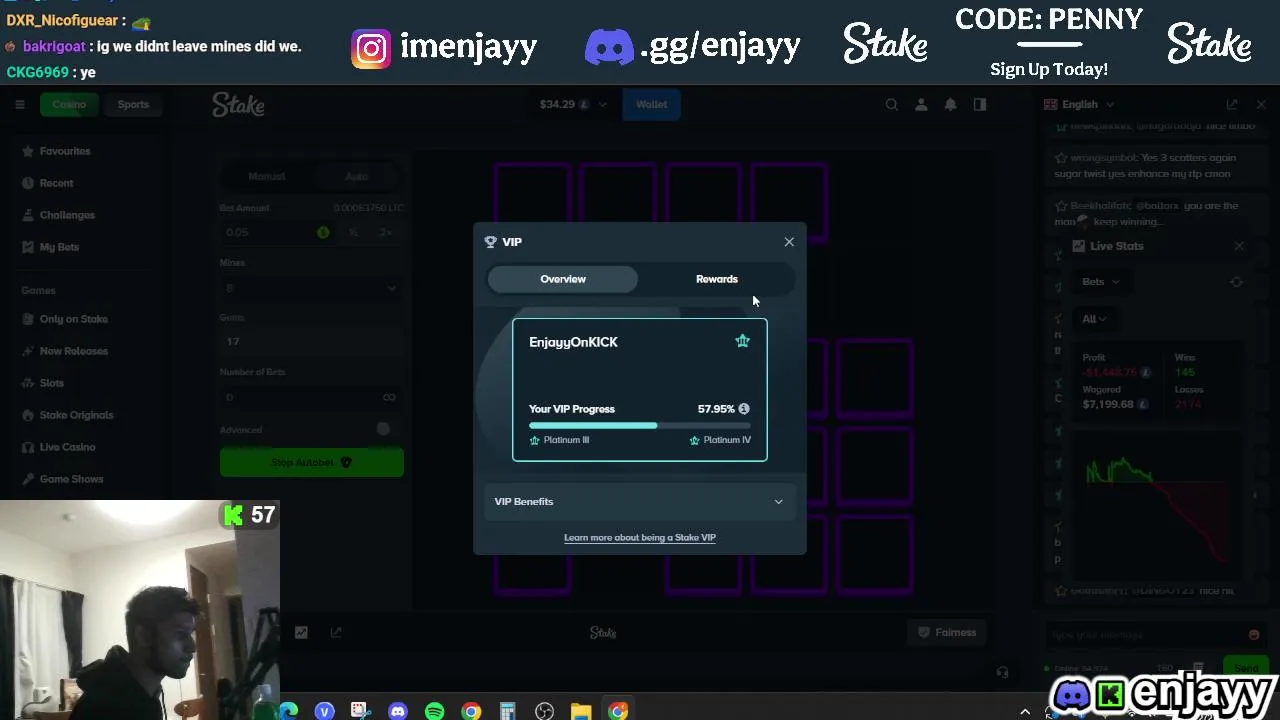
Task: Close the Live Stats panel
Action: click(x=1239, y=246)
